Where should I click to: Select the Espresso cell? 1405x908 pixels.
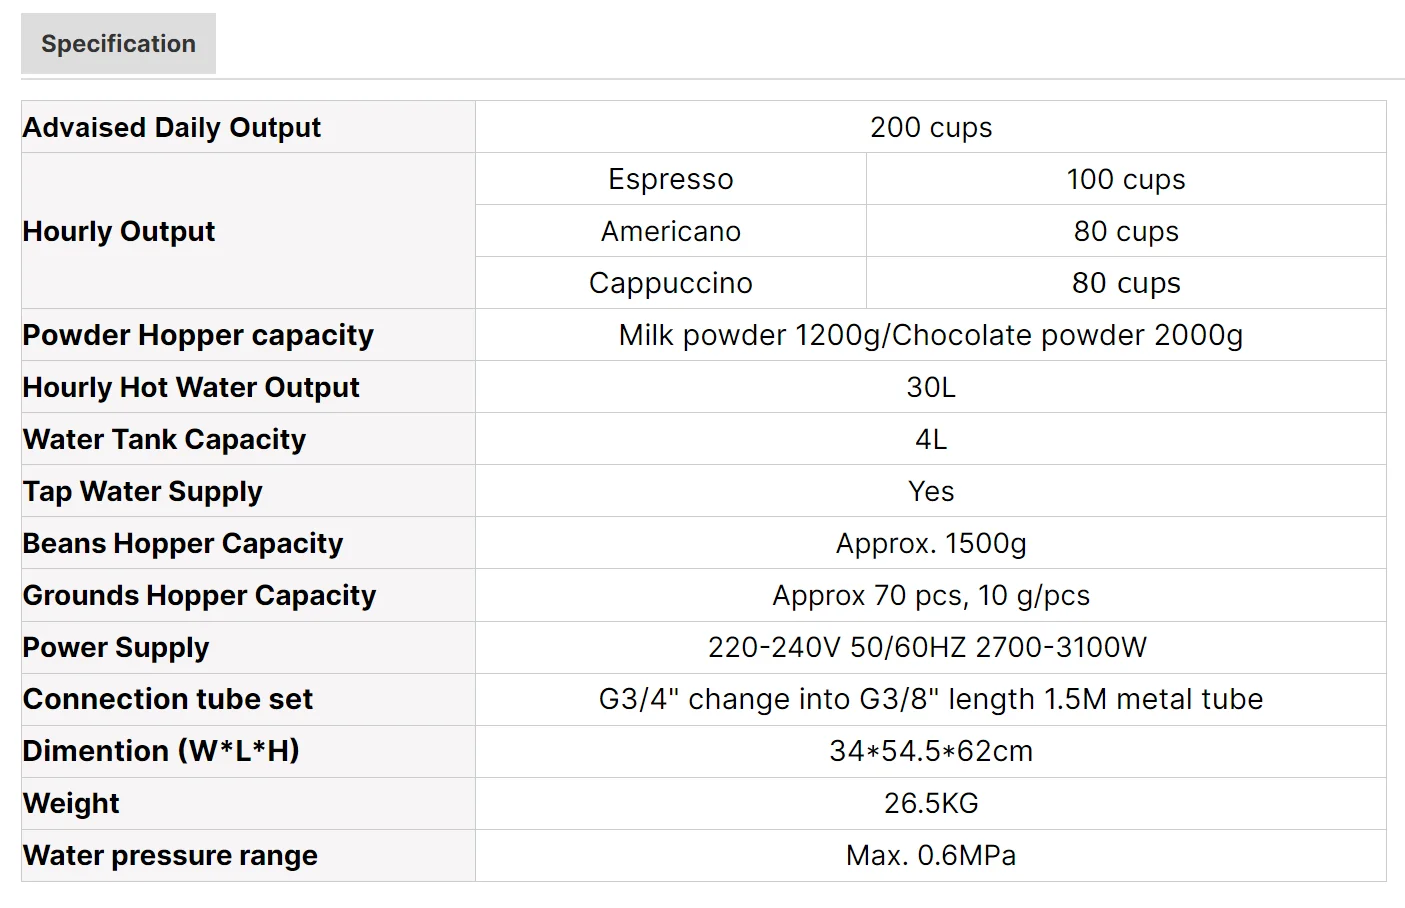coord(670,180)
